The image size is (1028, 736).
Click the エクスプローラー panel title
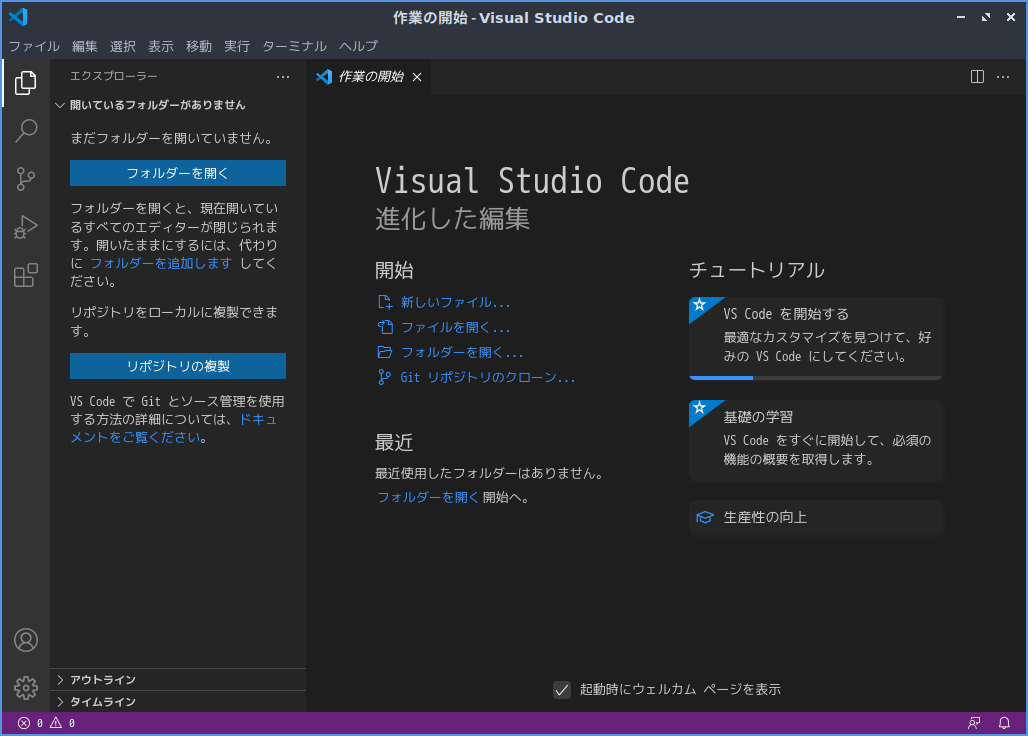pos(114,76)
